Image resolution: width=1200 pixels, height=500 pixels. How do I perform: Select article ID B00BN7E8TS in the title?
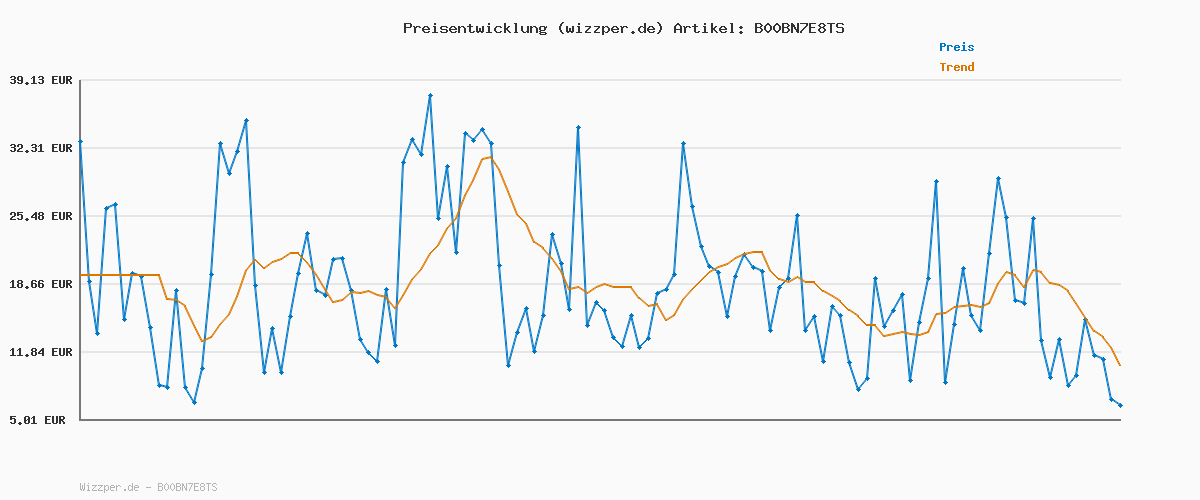click(798, 28)
